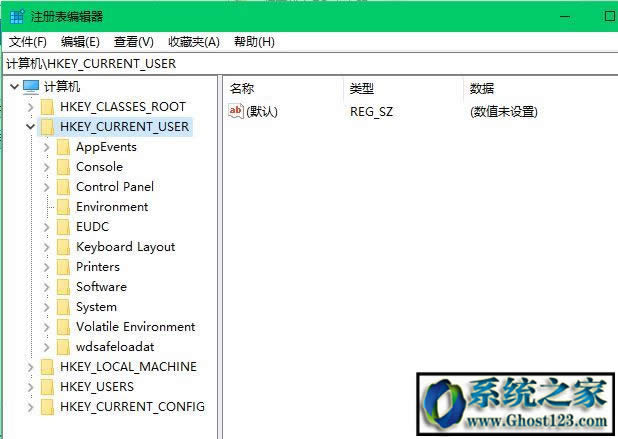Select the Keyboard Layout key
618x439 pixels.
[x=125, y=247]
